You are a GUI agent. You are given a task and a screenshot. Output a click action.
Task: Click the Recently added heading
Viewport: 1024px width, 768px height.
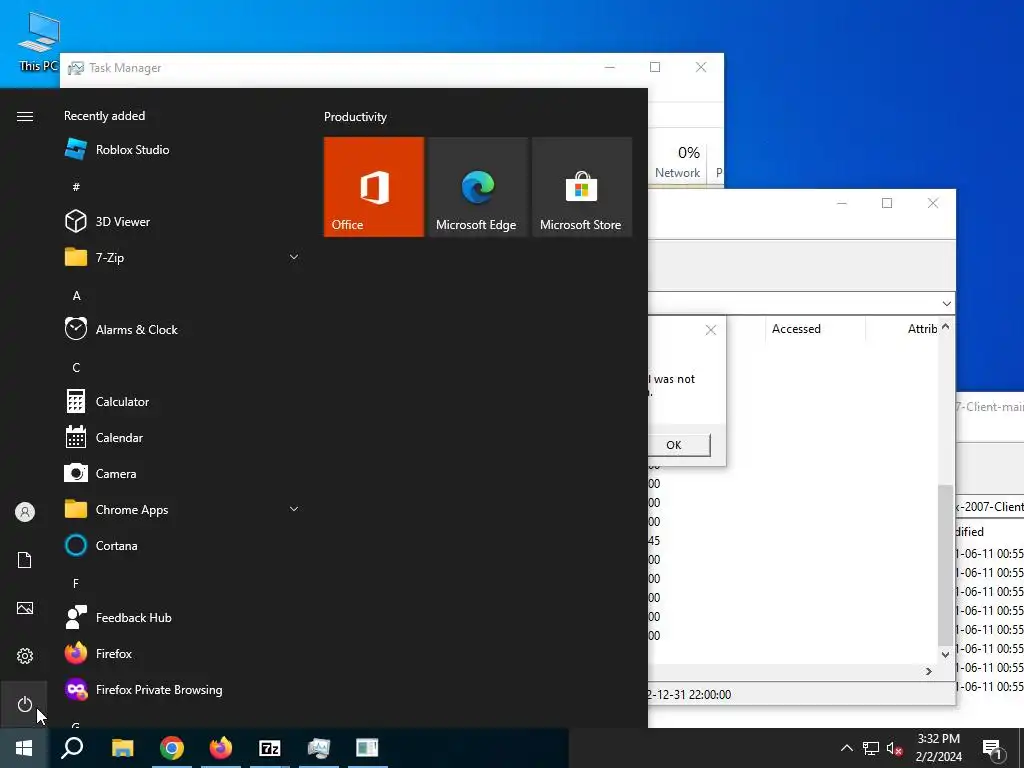[104, 116]
